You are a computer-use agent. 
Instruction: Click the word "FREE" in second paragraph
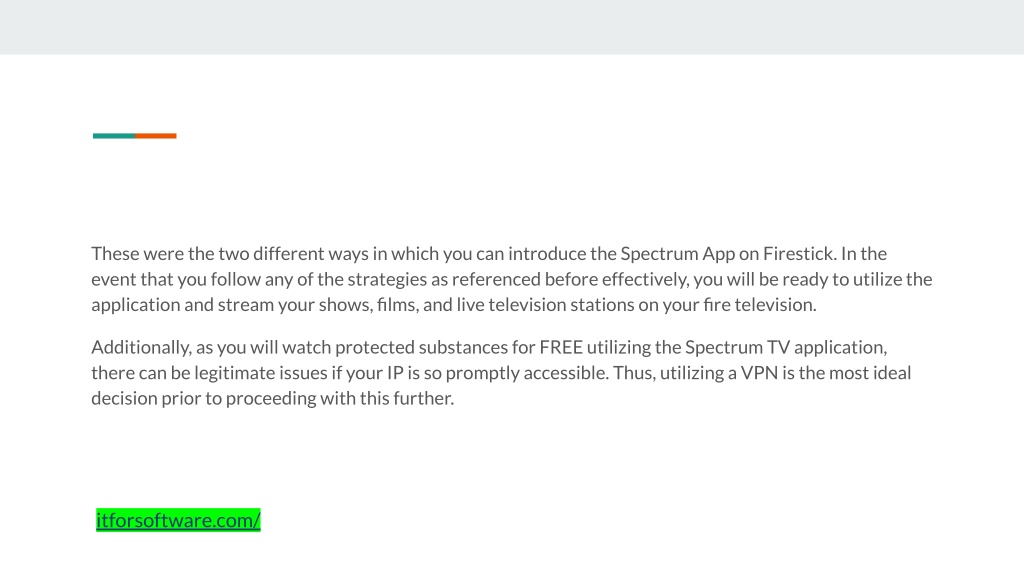[x=560, y=347]
